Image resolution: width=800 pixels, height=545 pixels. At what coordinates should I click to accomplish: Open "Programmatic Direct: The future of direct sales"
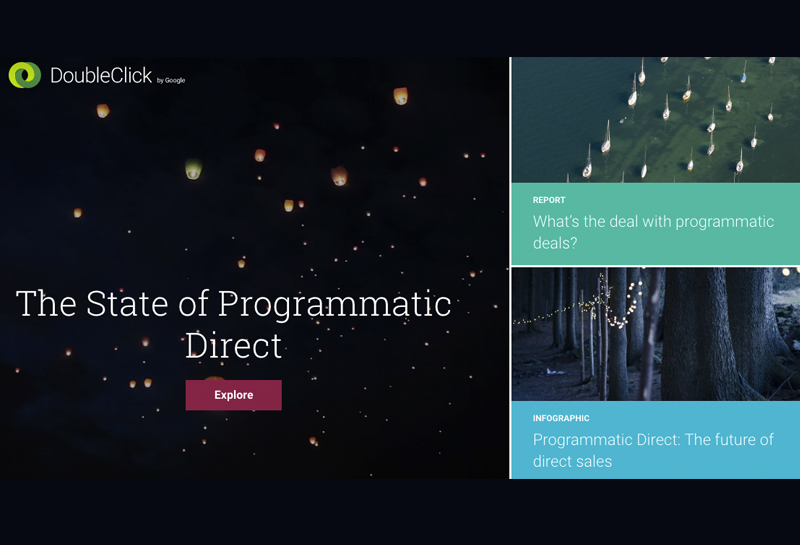653,450
